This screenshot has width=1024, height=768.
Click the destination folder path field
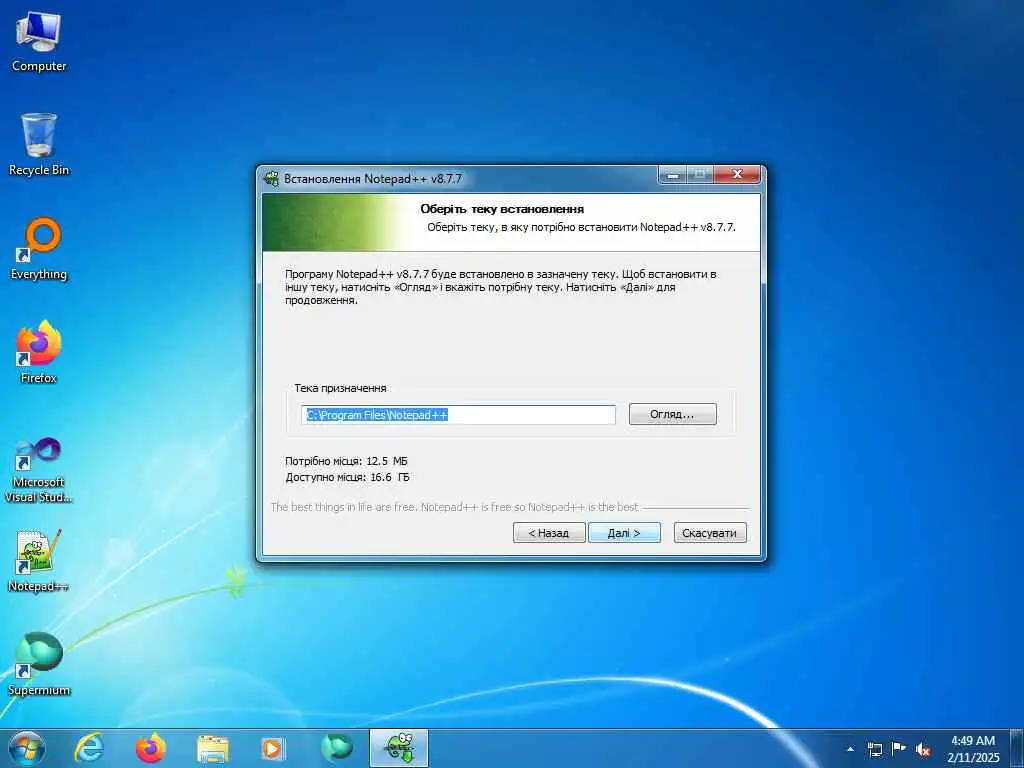click(458, 415)
